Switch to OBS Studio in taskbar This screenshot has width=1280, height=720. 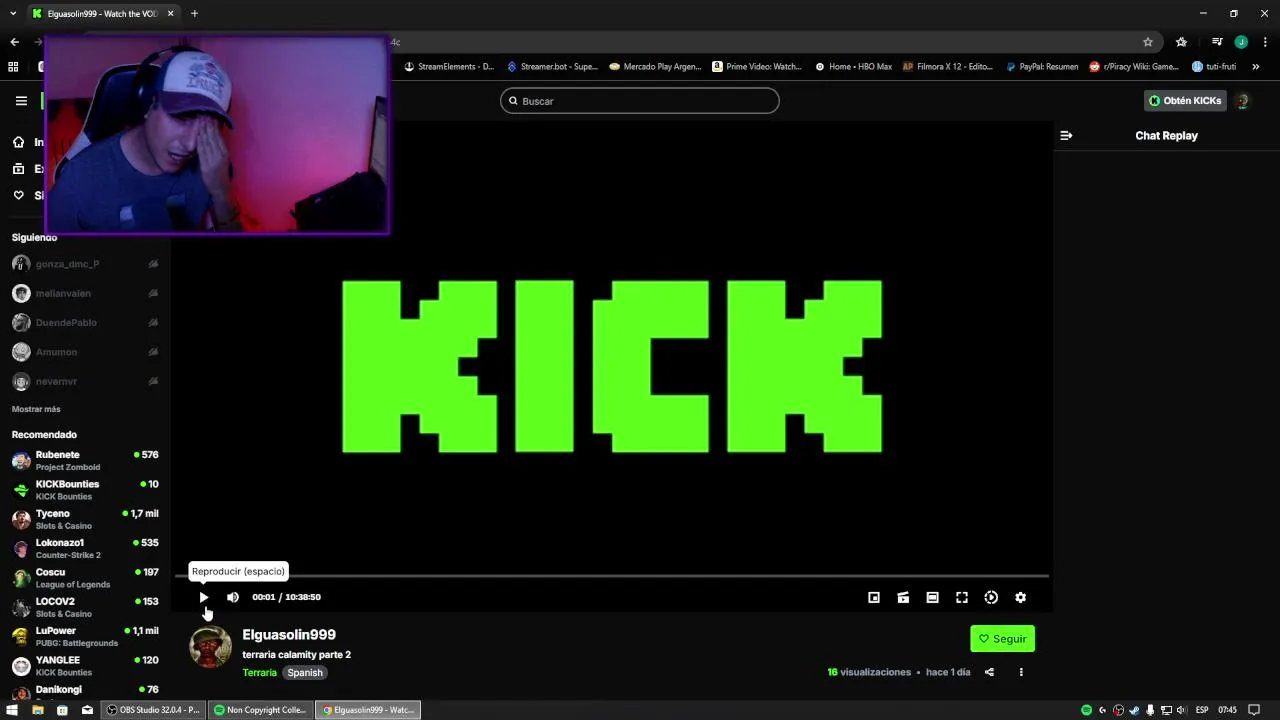click(153, 710)
